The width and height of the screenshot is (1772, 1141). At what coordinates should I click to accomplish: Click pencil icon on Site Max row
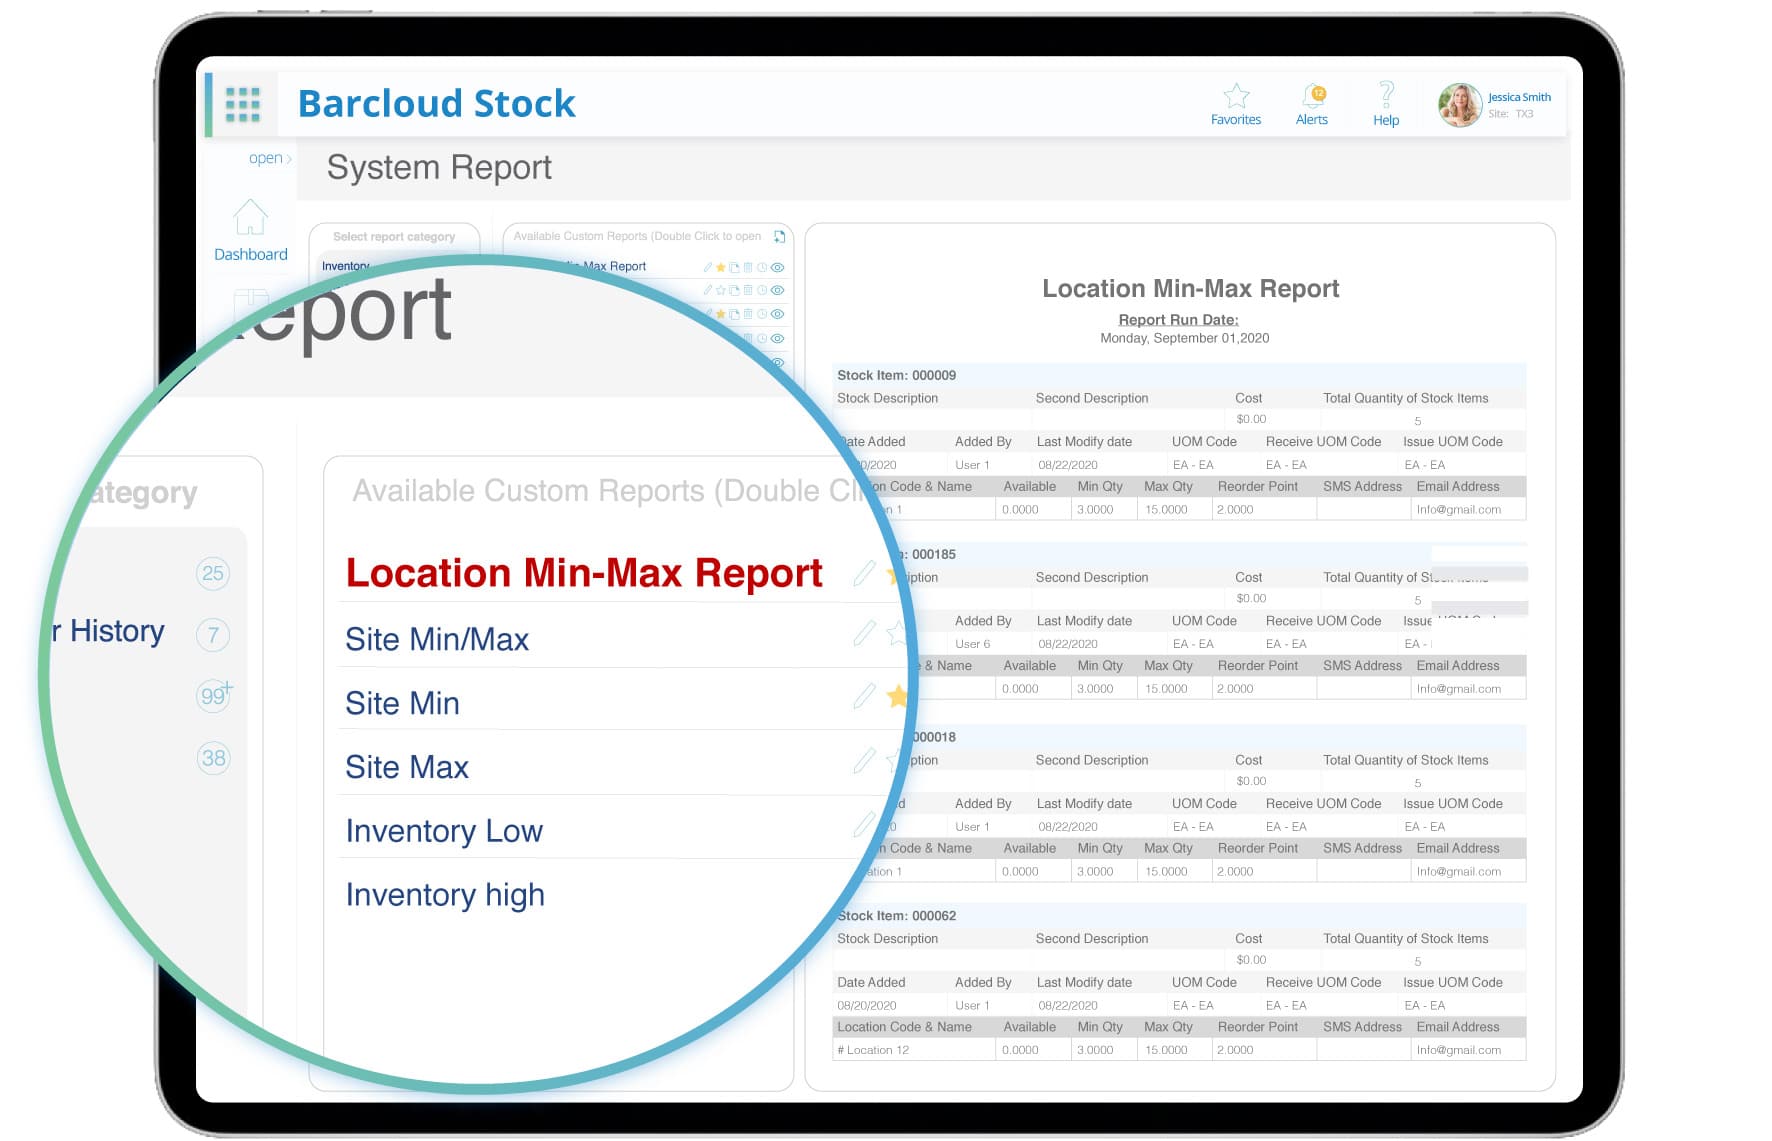[x=865, y=761]
